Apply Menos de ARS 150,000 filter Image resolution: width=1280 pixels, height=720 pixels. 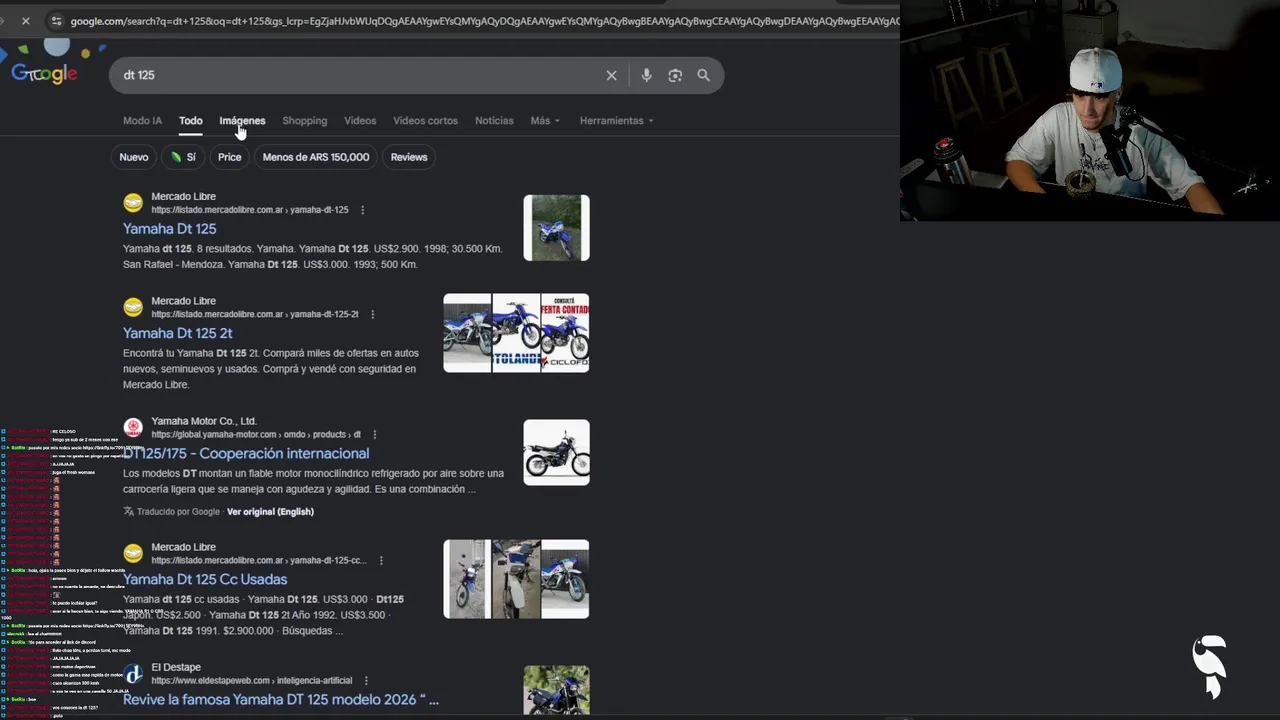316,157
